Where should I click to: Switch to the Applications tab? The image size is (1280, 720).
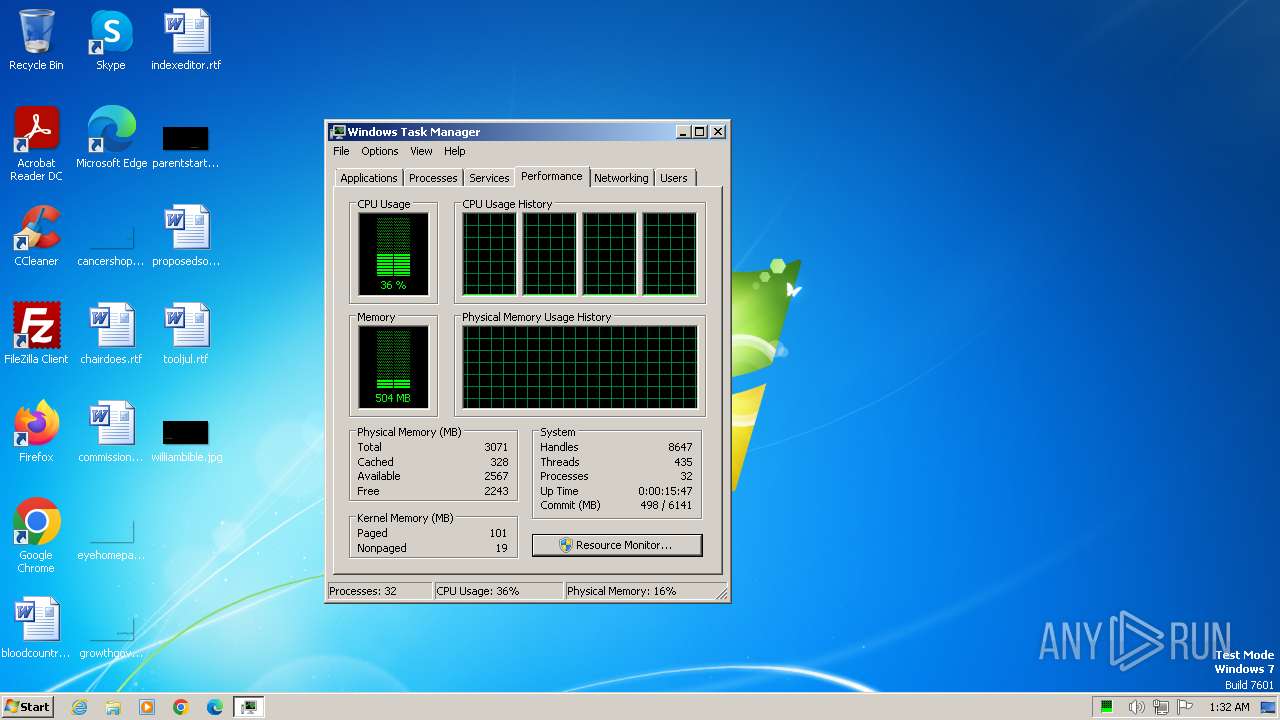tap(369, 178)
